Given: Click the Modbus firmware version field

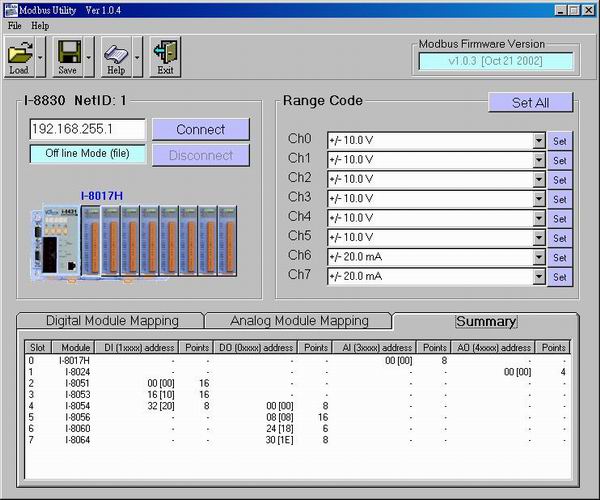Looking at the screenshot, I should [x=496, y=61].
